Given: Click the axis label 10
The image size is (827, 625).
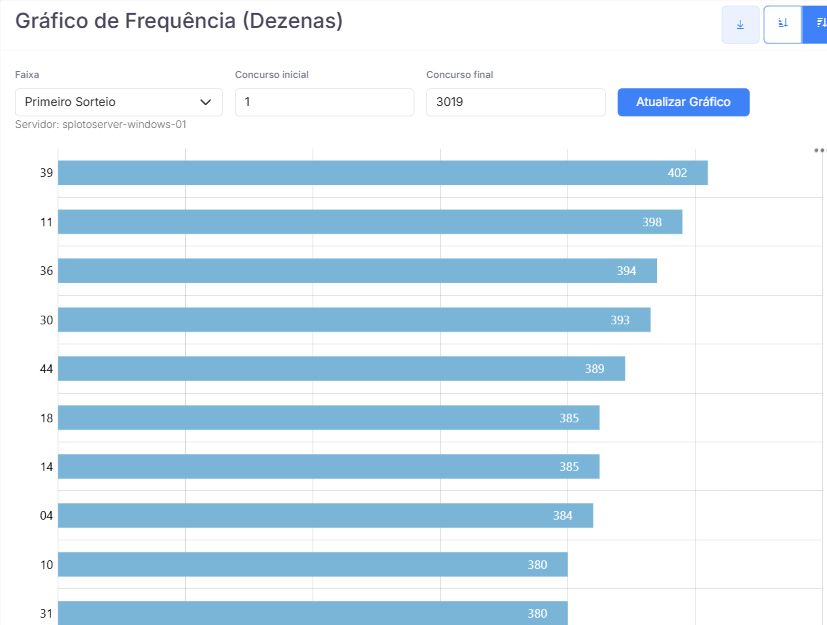Looking at the screenshot, I should [x=46, y=564].
